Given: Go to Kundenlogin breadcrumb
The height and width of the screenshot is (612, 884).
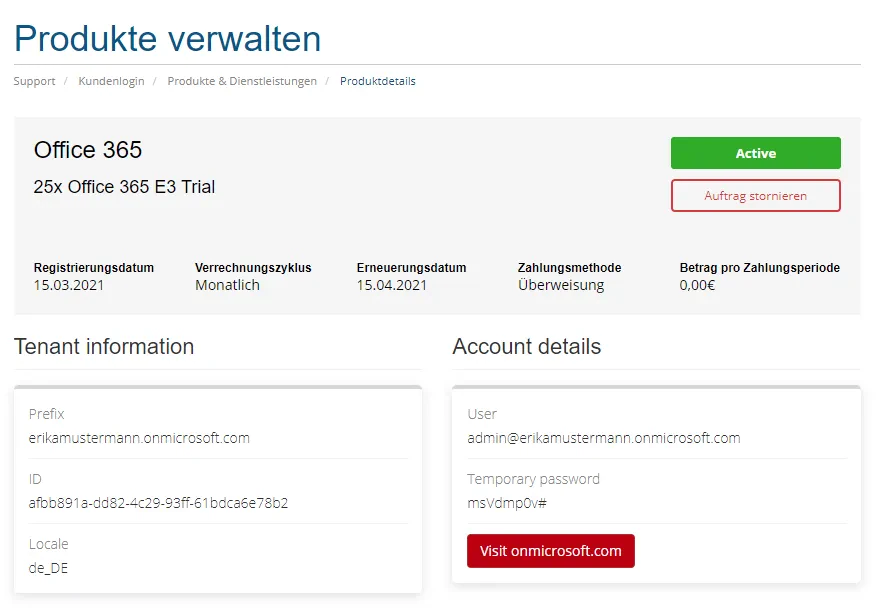Looking at the screenshot, I should pyautogui.click(x=111, y=81).
